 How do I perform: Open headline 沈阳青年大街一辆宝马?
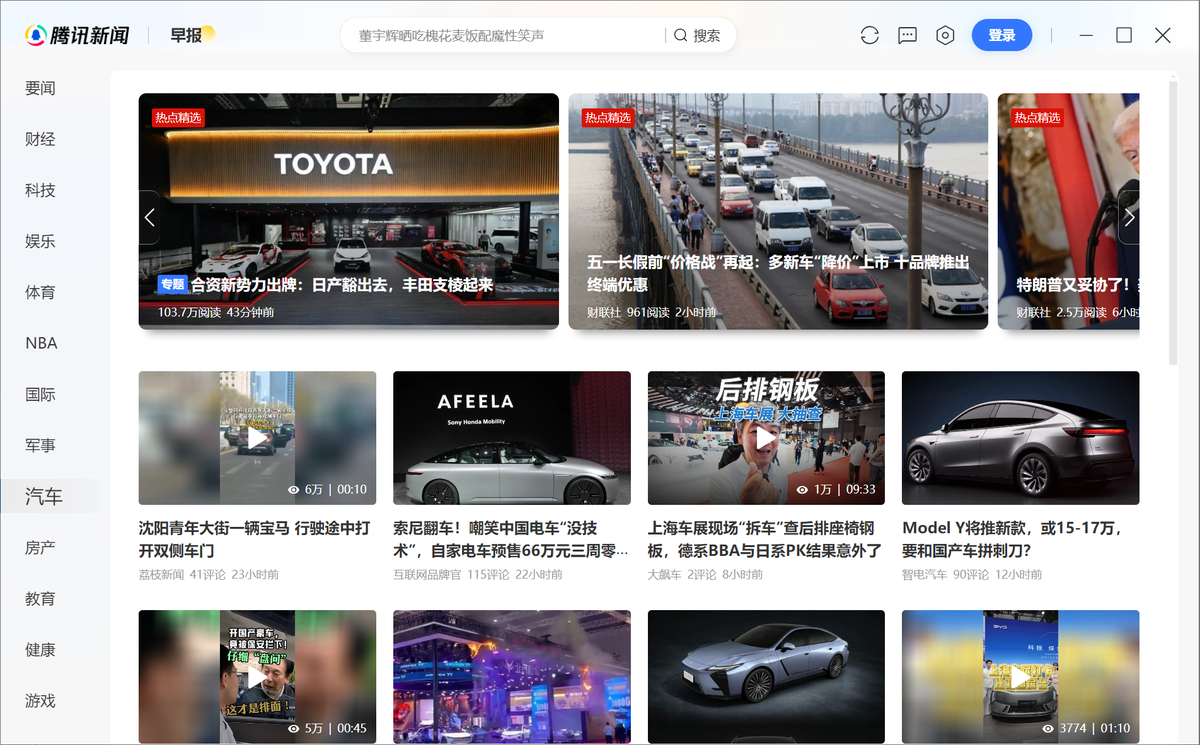[257, 539]
